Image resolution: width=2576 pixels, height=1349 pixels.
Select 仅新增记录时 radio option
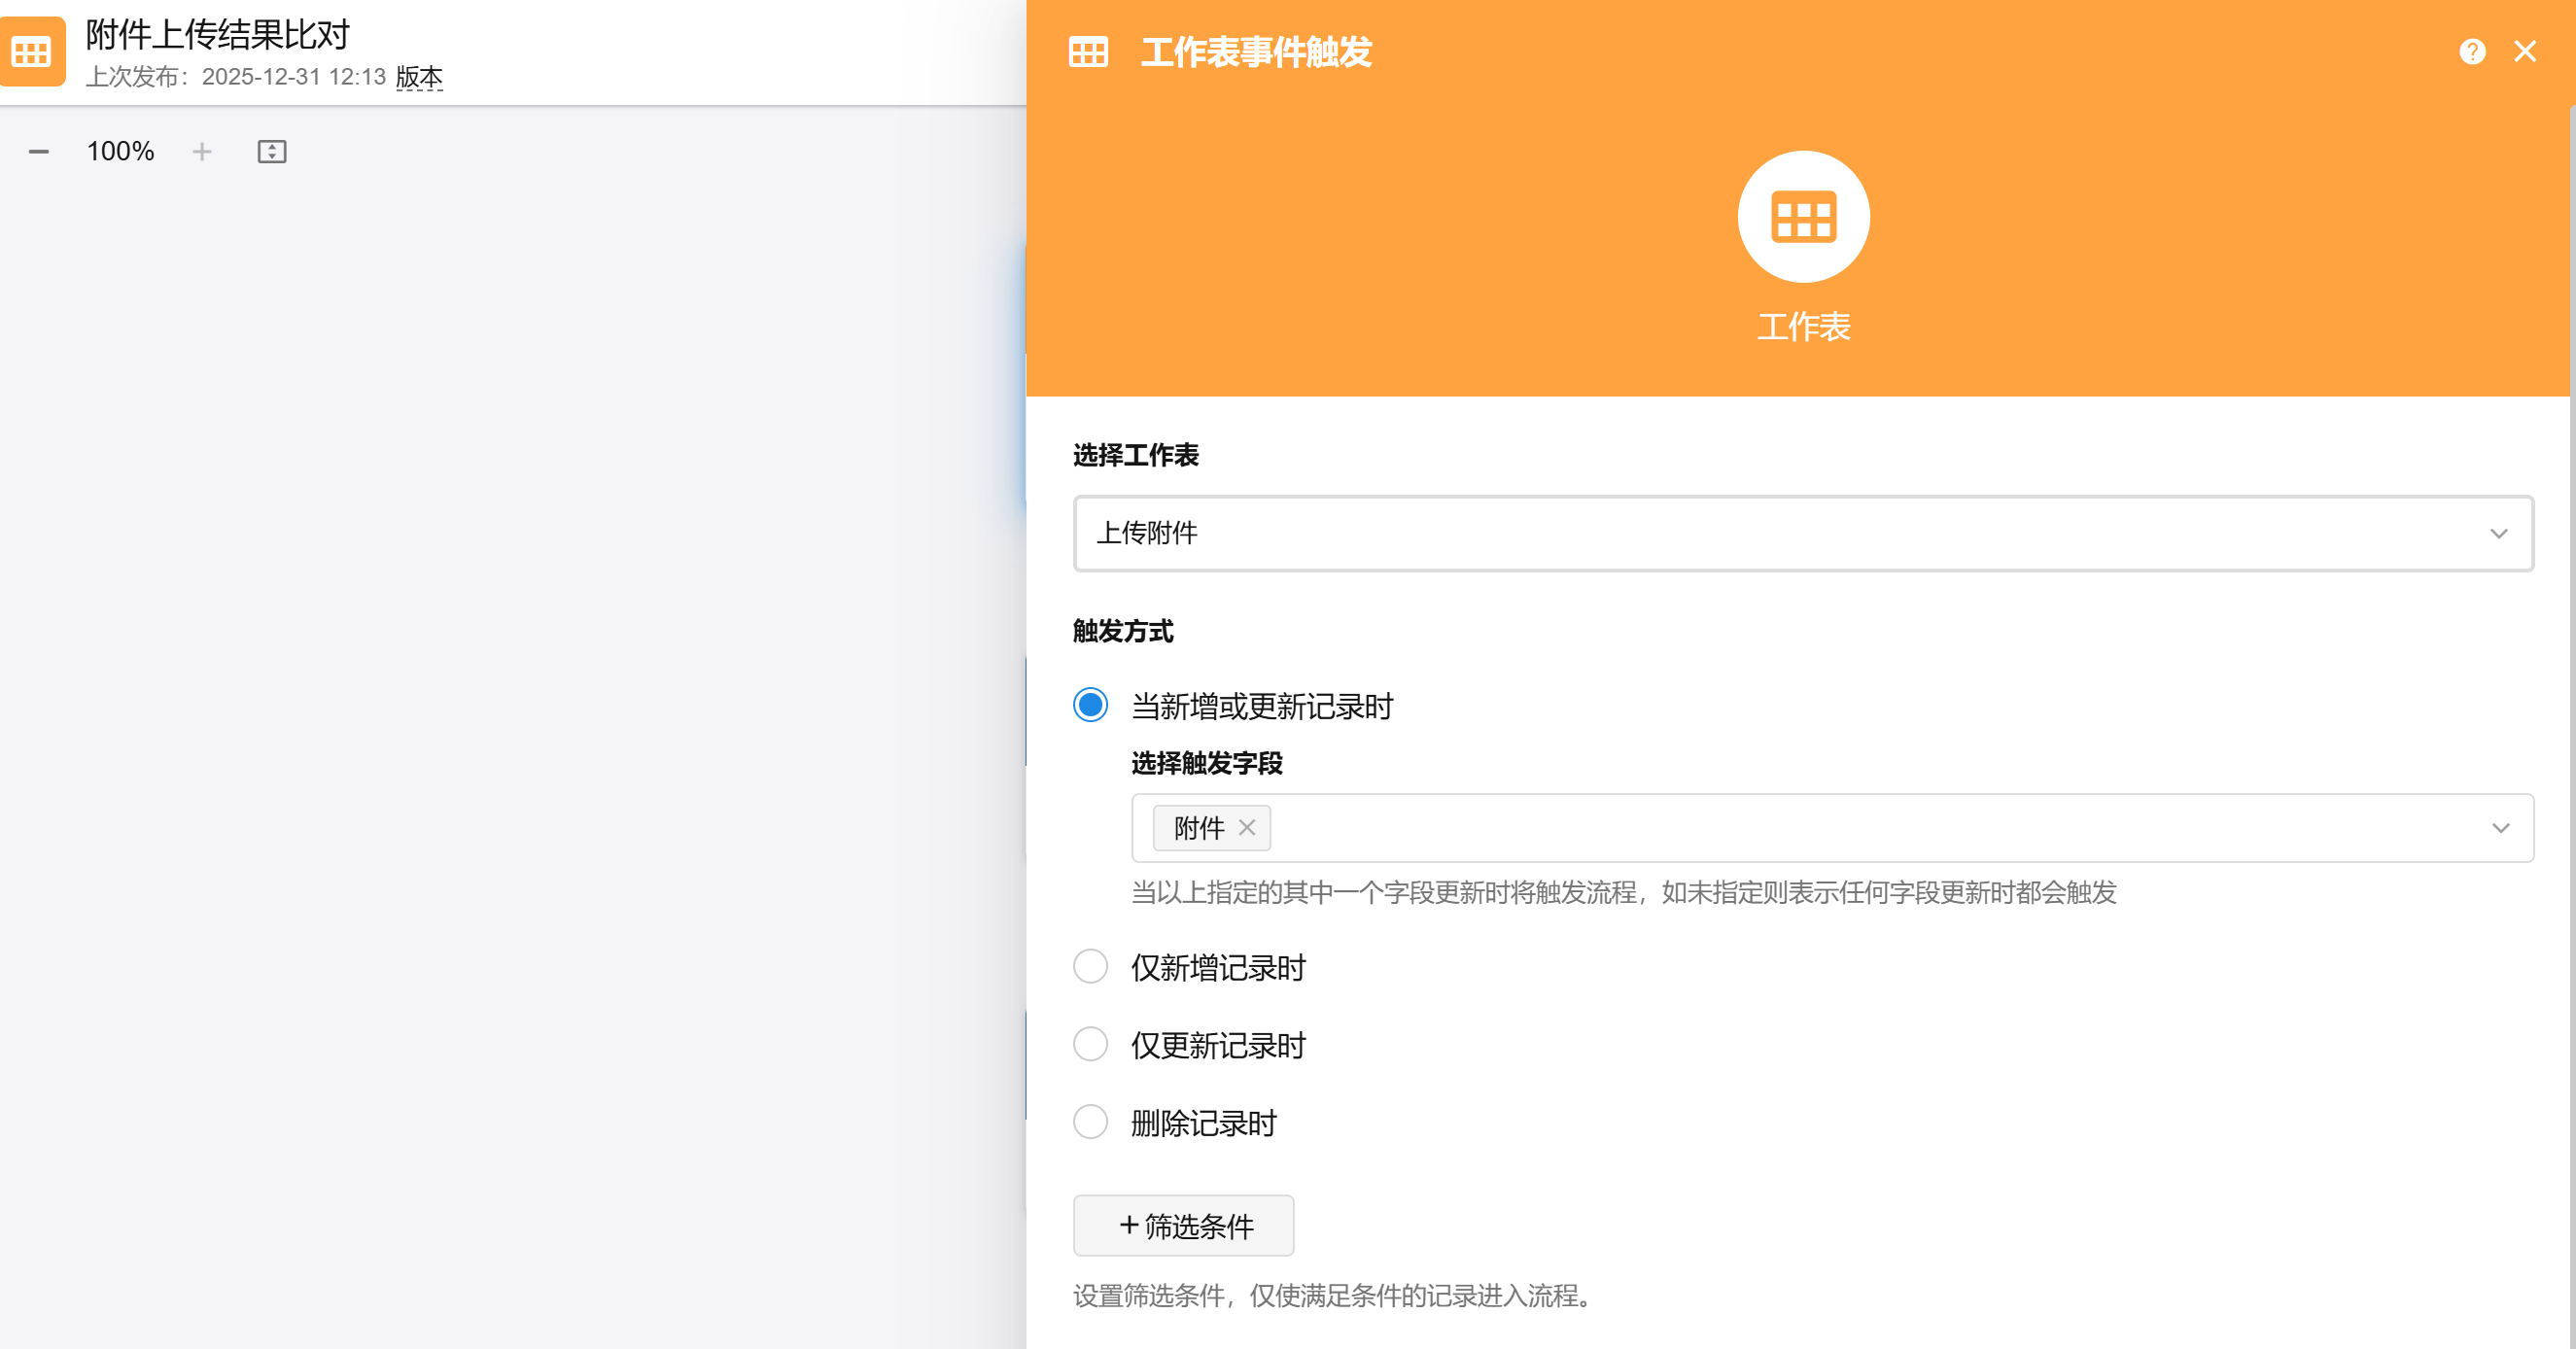coord(1090,967)
